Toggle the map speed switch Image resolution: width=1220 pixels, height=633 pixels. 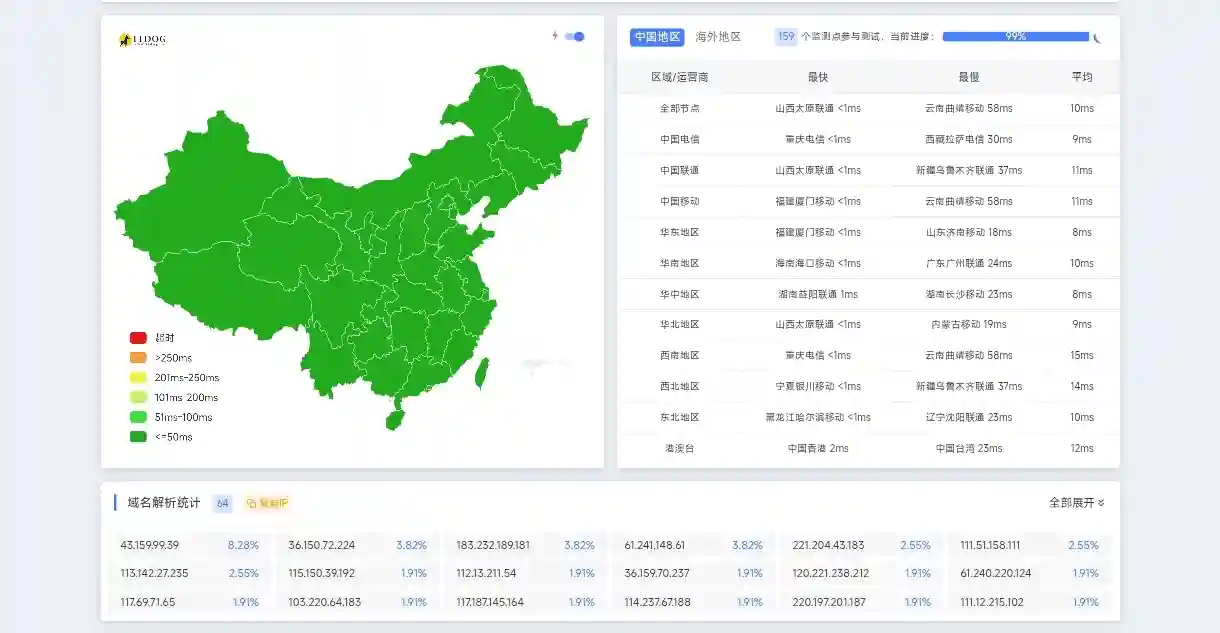[574, 36]
